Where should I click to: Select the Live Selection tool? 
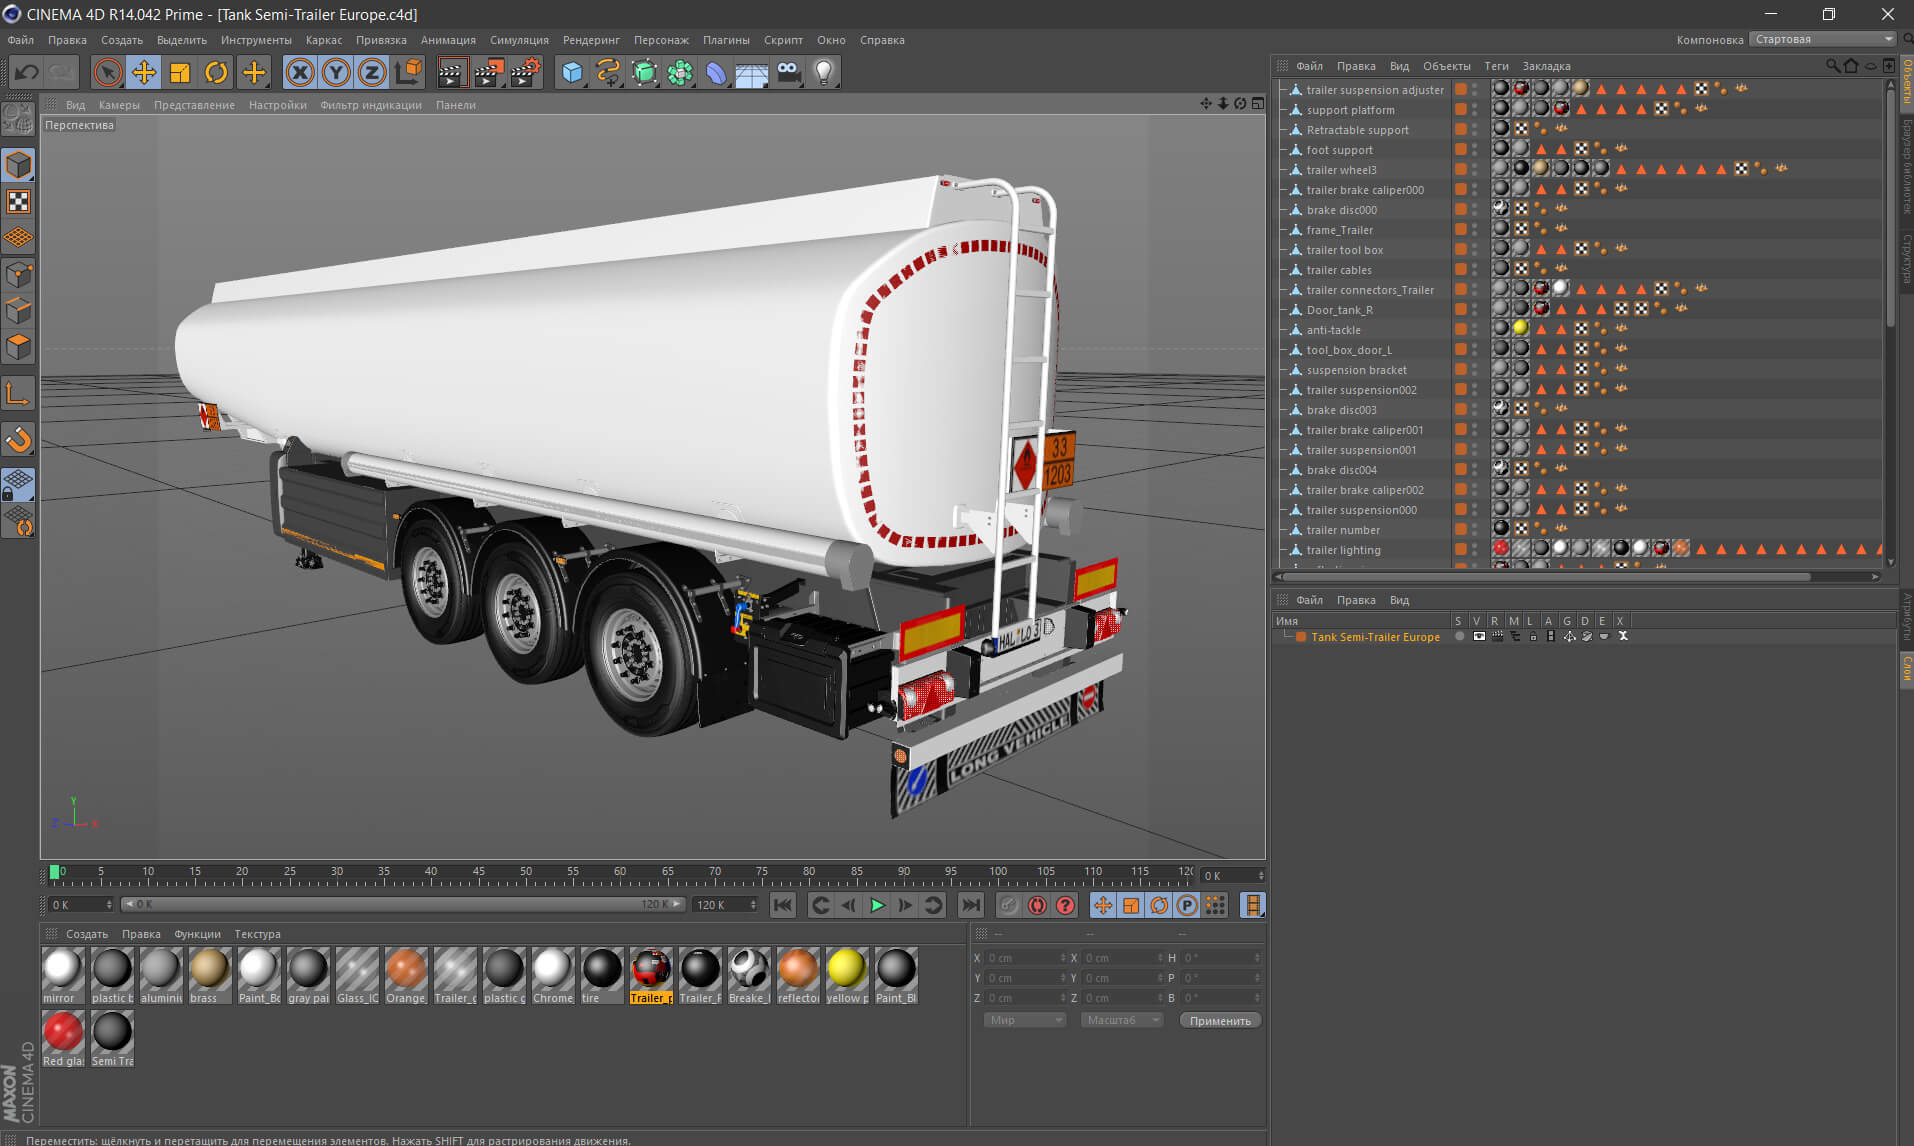pos(107,72)
